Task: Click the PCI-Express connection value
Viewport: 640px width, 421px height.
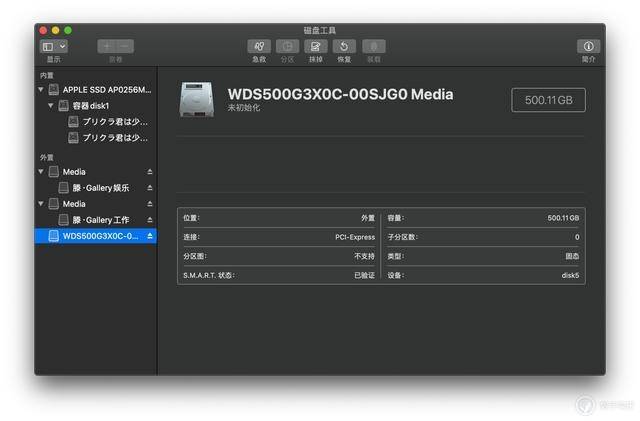Action: (355, 237)
